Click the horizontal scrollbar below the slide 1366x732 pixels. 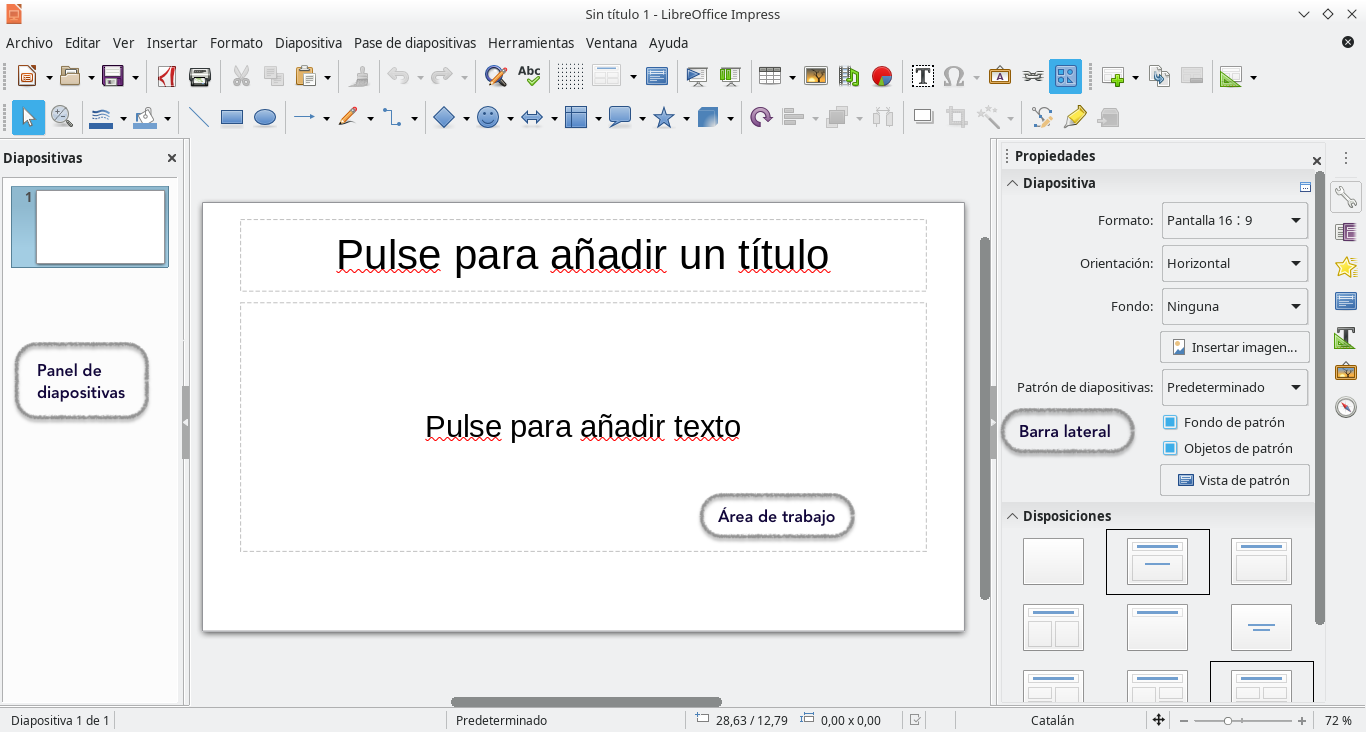point(586,702)
